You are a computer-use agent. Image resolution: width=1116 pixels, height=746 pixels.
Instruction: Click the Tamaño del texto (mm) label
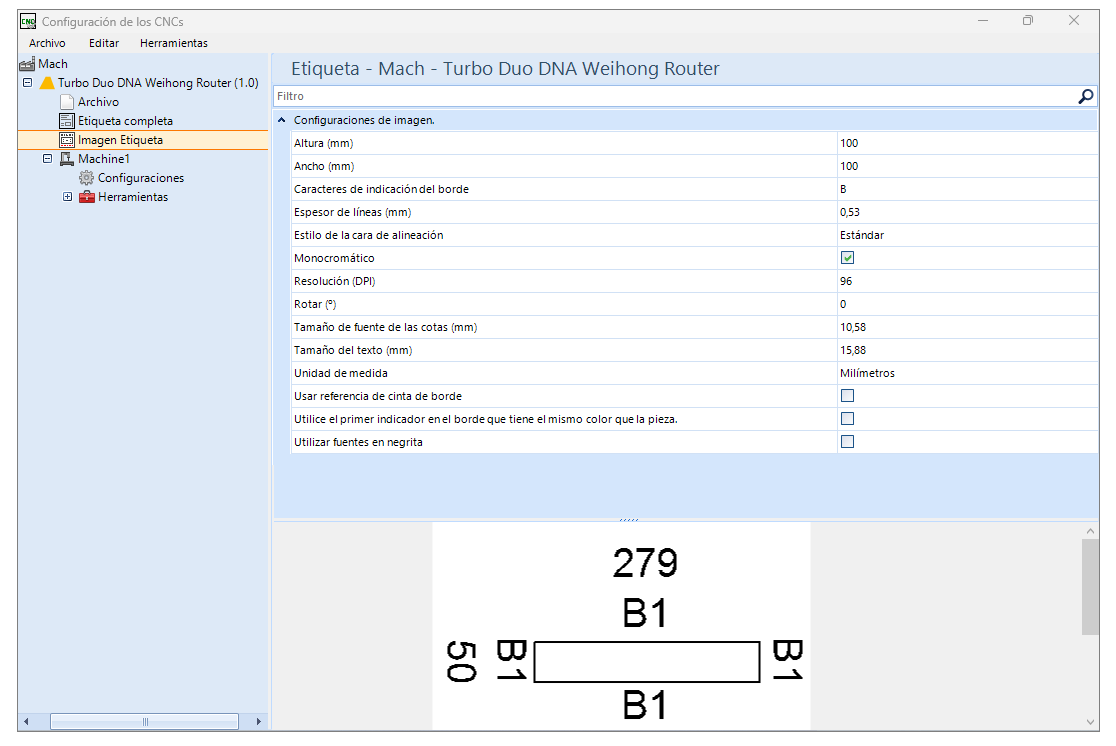click(x=353, y=350)
